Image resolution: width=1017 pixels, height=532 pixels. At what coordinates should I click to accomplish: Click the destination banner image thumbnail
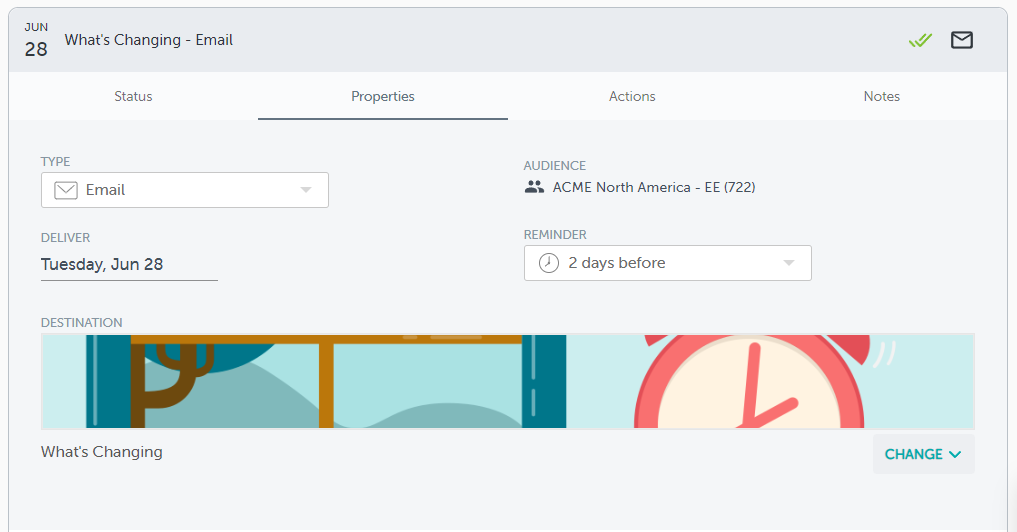click(507, 381)
